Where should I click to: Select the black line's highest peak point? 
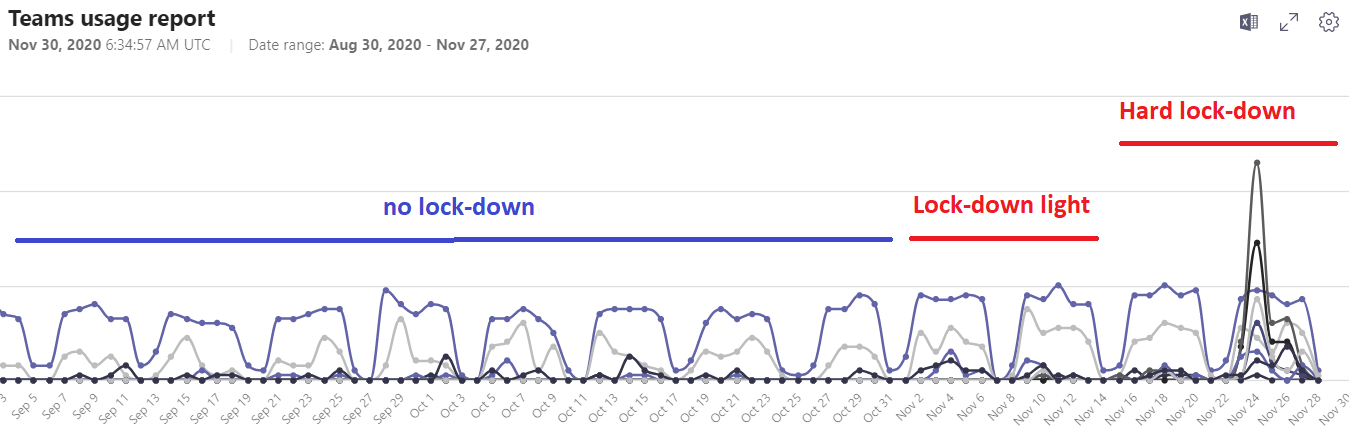[1256, 243]
